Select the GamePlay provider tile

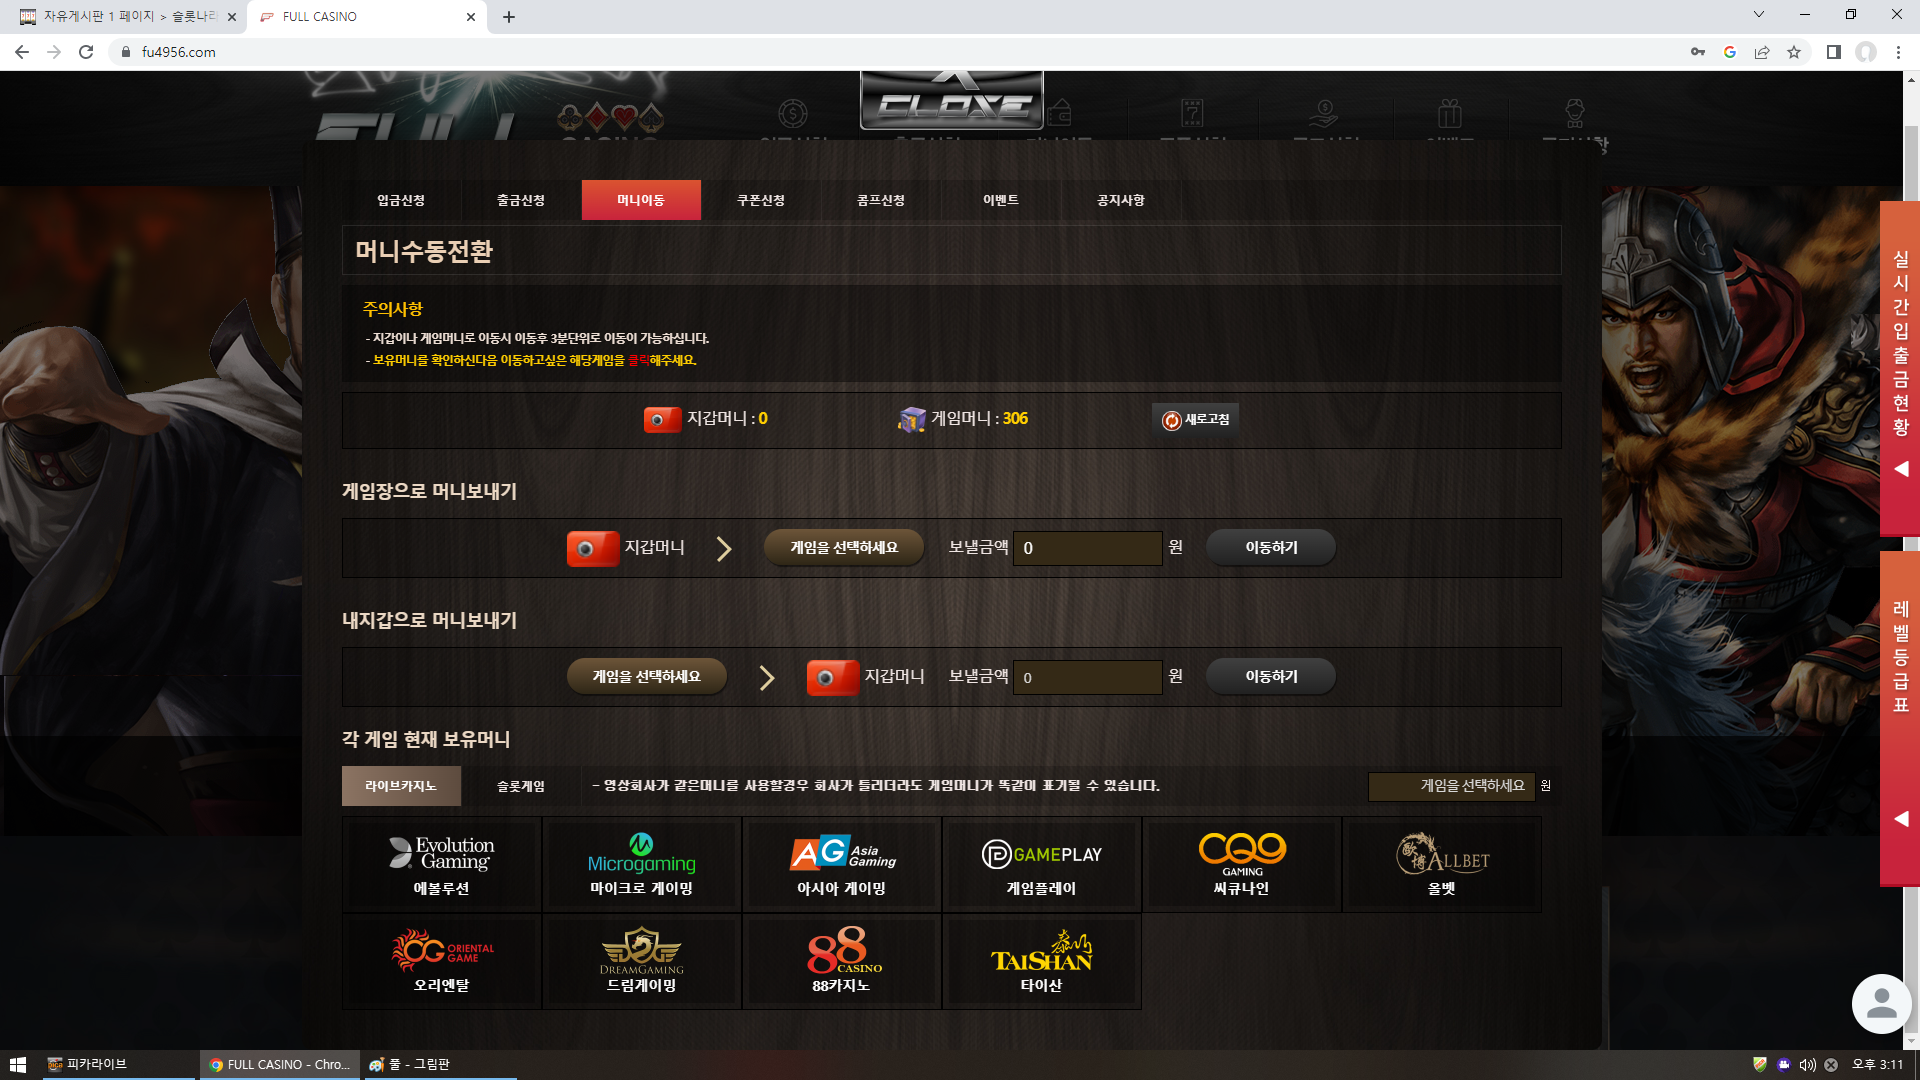(x=1042, y=864)
